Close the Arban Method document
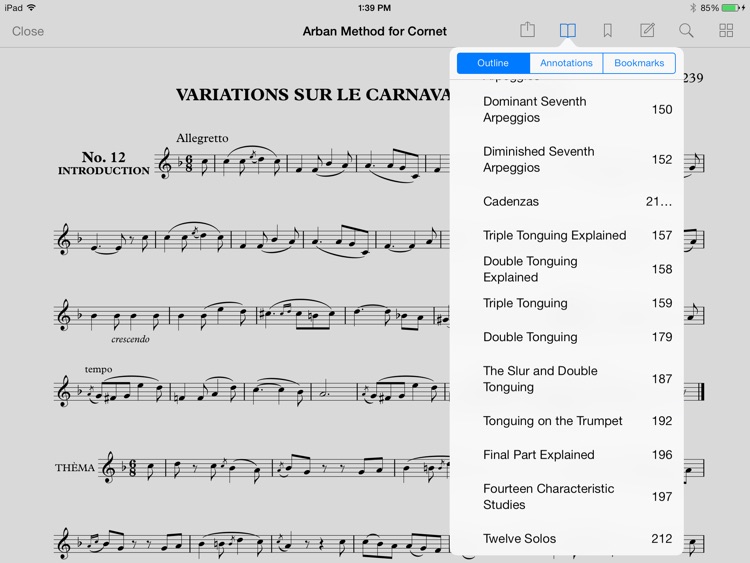The height and width of the screenshot is (563, 750). [x=28, y=31]
